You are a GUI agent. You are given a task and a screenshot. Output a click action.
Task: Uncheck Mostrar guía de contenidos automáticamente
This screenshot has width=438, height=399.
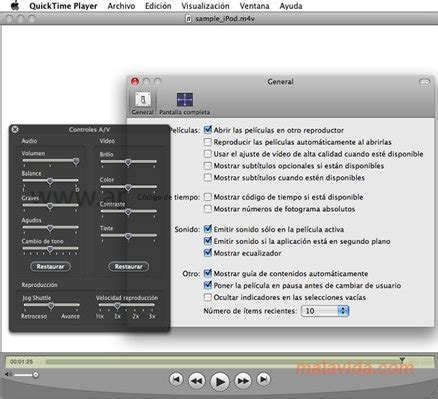pyautogui.click(x=208, y=273)
